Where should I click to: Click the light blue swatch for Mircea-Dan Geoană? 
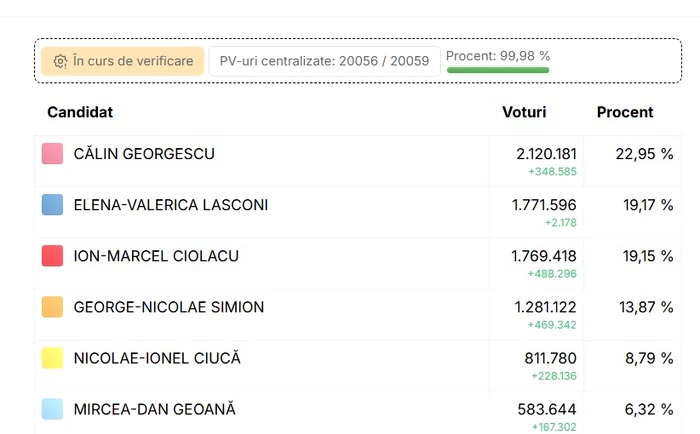tap(52, 409)
